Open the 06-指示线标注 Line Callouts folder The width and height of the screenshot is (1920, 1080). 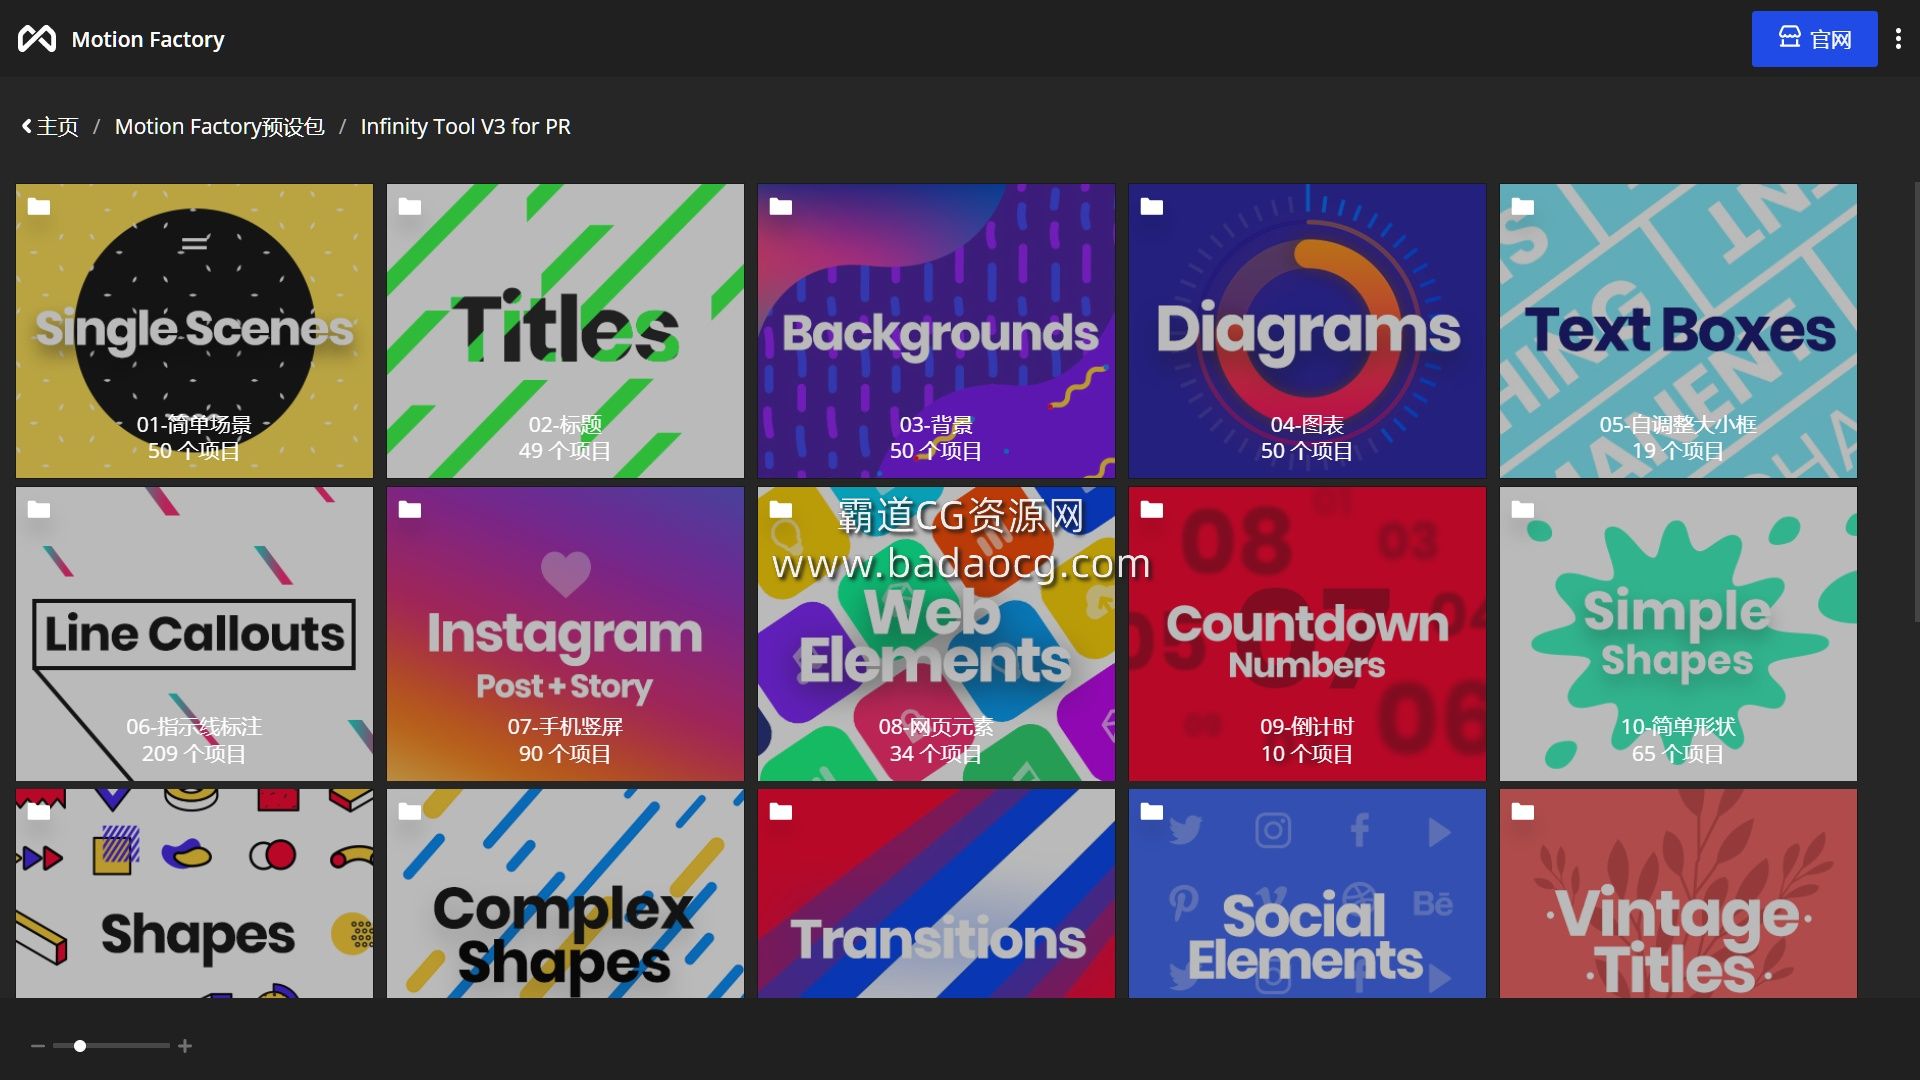[194, 634]
